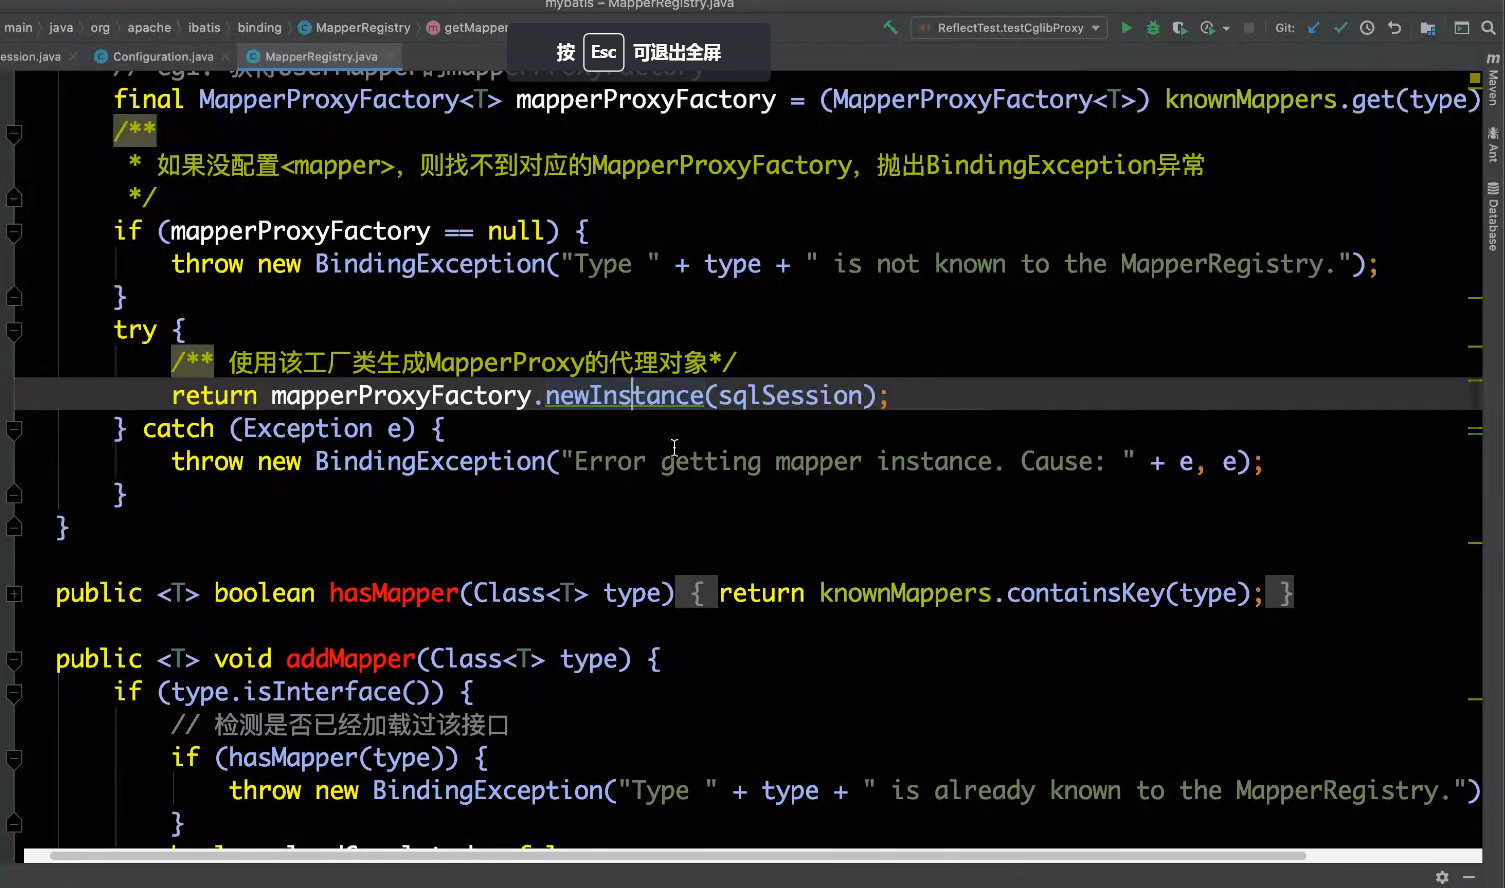Click the addMapper method name declaration
The image size is (1505, 888).
(x=350, y=660)
